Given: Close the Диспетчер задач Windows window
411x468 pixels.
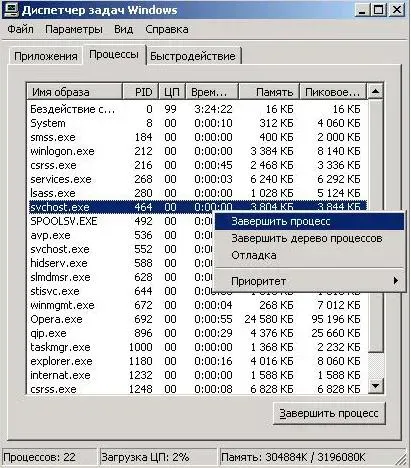Looking at the screenshot, I should (x=397, y=9).
